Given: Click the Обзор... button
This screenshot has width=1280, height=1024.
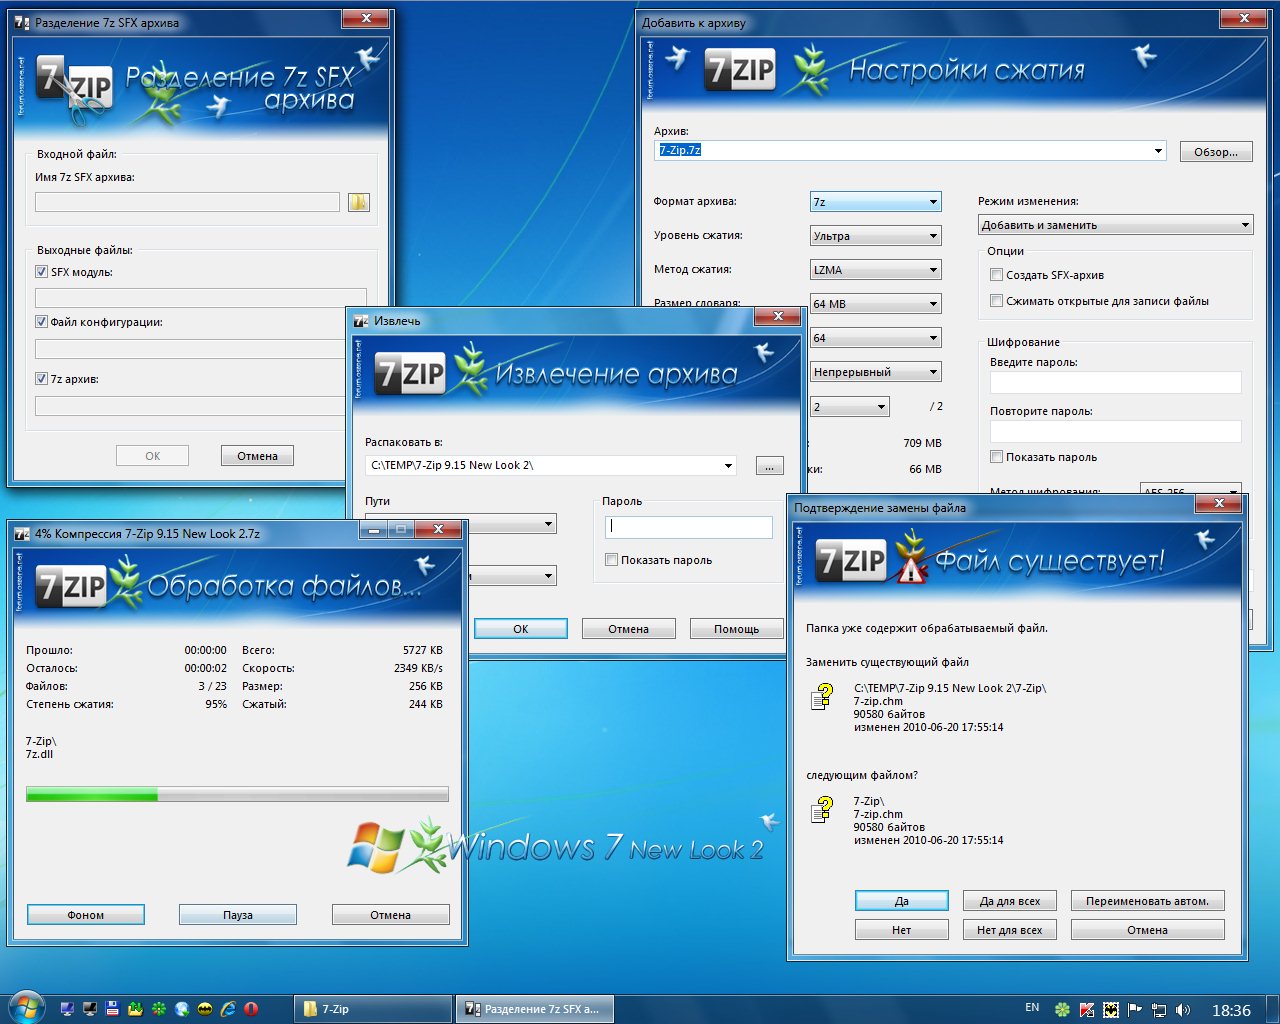Looking at the screenshot, I should point(1216,152).
